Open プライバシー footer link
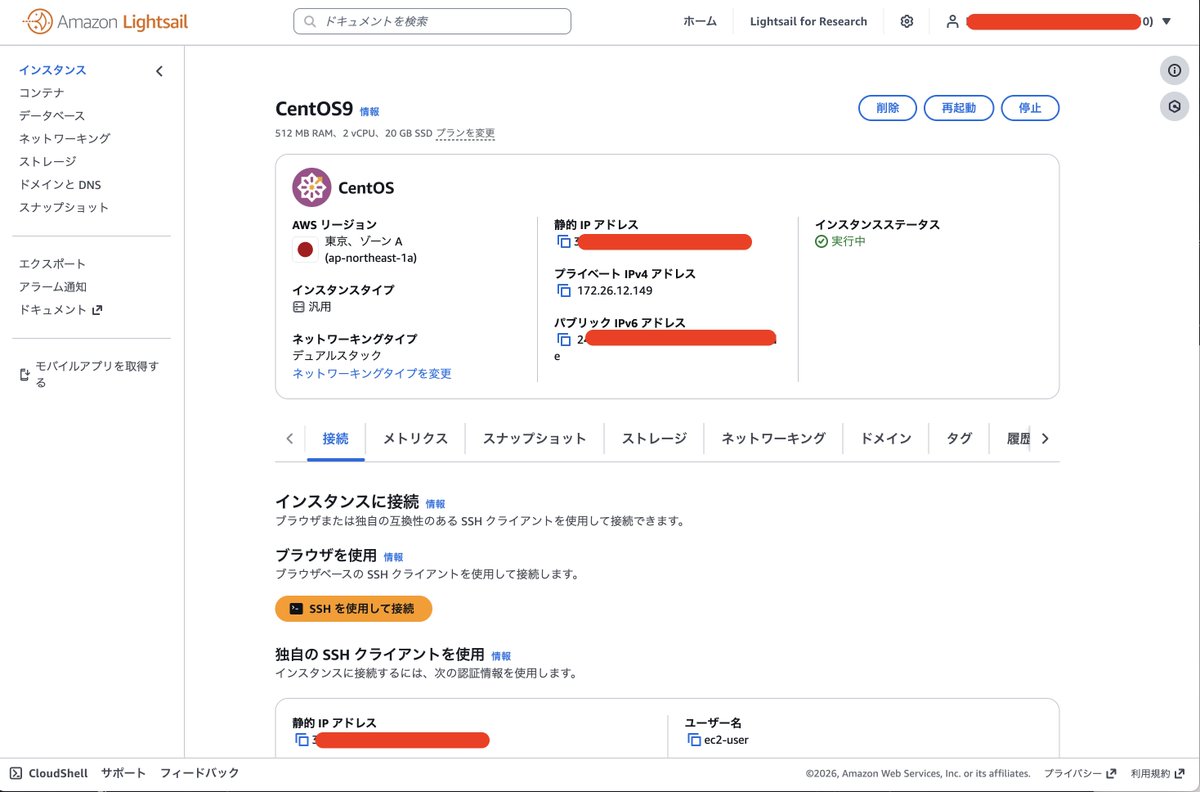This screenshot has height=792, width=1200. pyautogui.click(x=1080, y=773)
